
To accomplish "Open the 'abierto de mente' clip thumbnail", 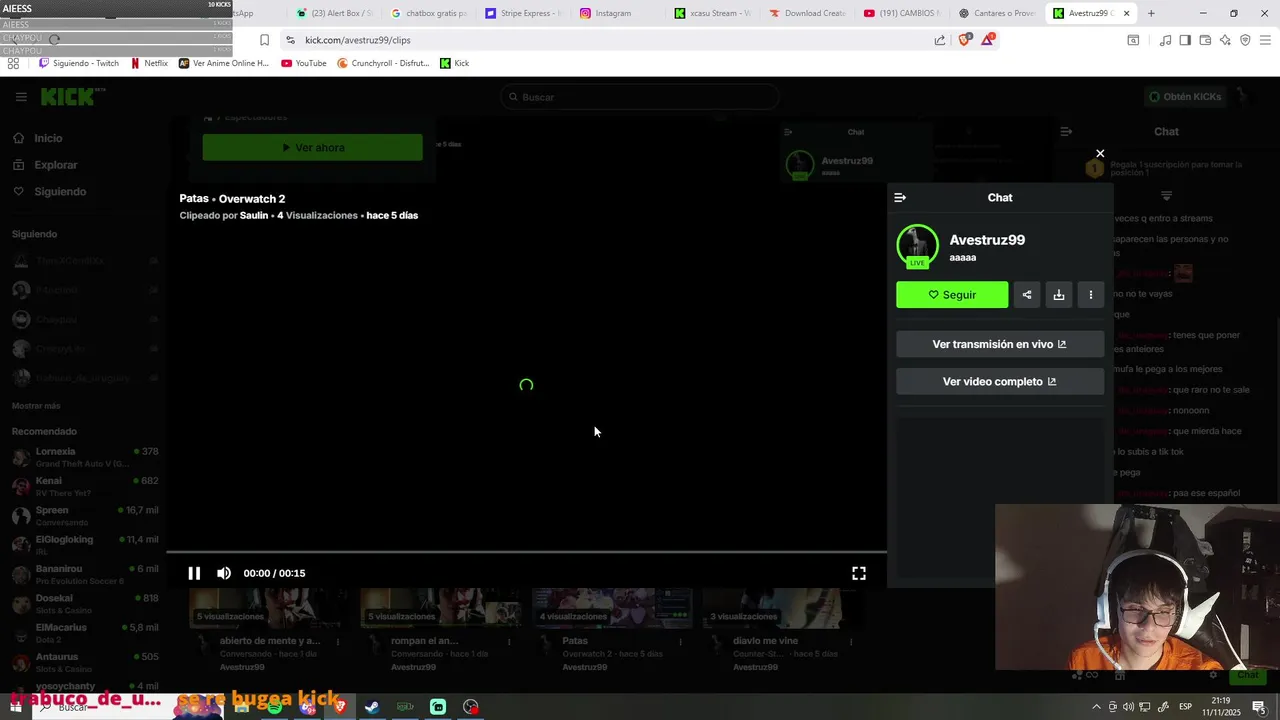I will click(x=270, y=608).
